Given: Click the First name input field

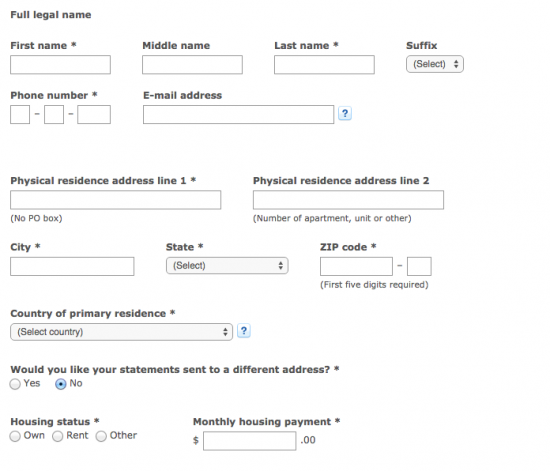Looking at the screenshot, I should pyautogui.click(x=60, y=65).
